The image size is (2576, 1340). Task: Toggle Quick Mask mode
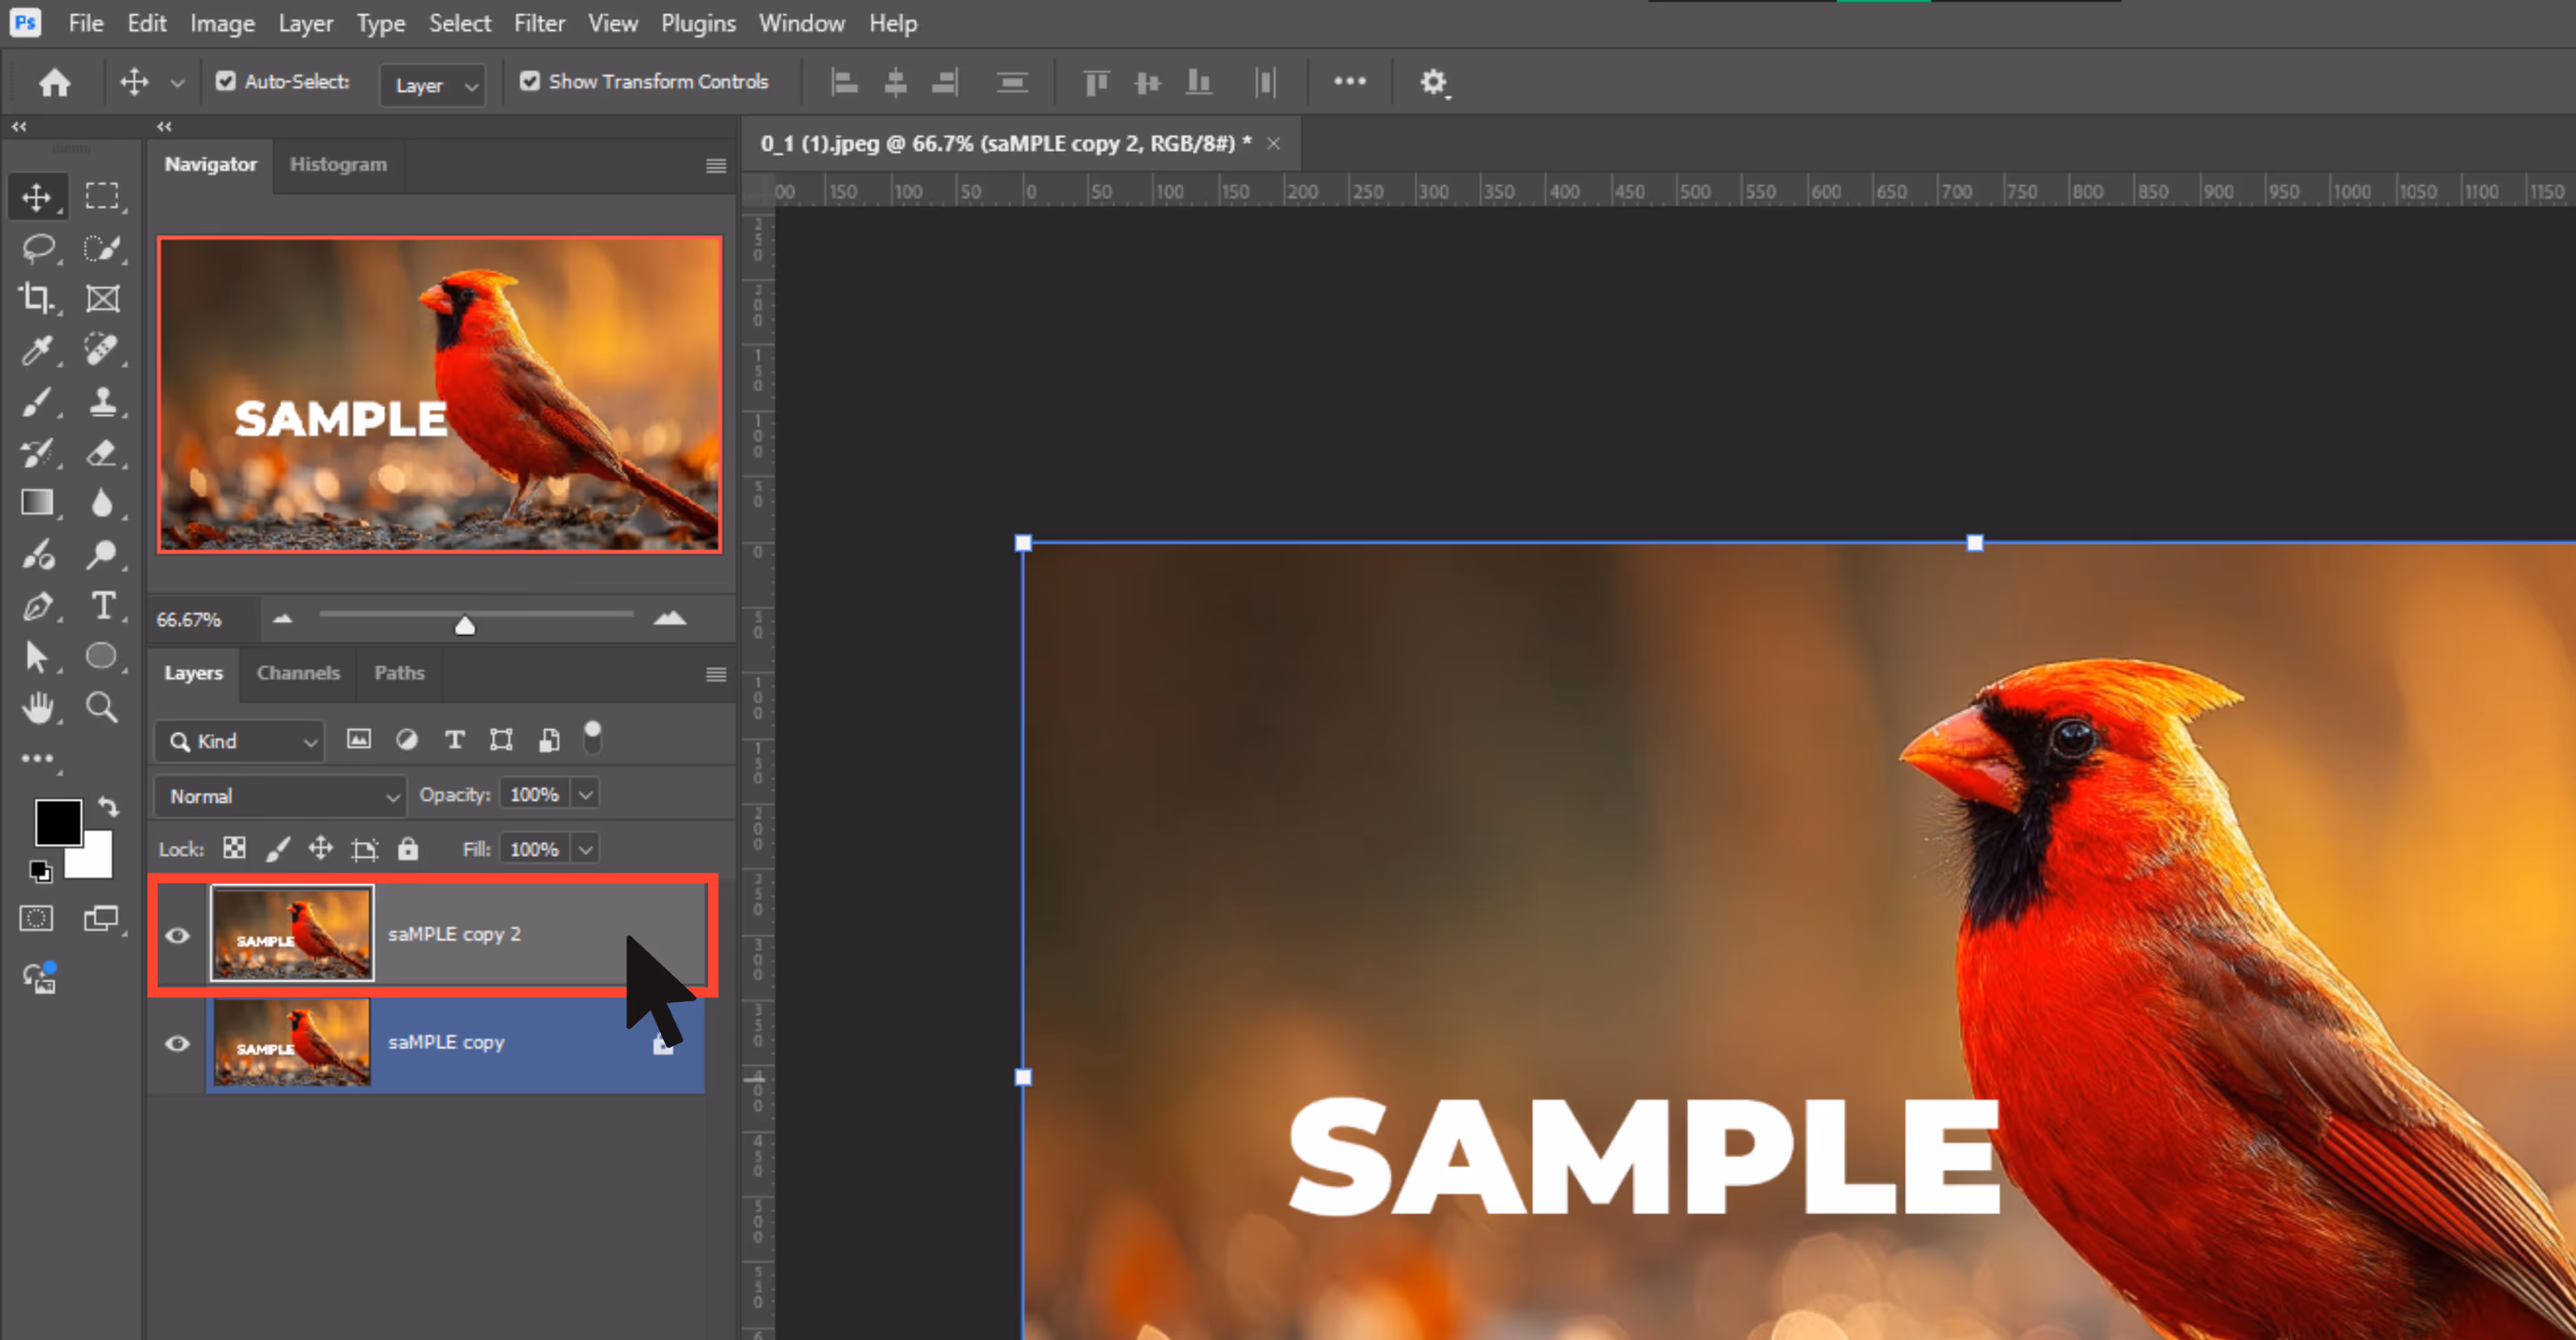36,918
